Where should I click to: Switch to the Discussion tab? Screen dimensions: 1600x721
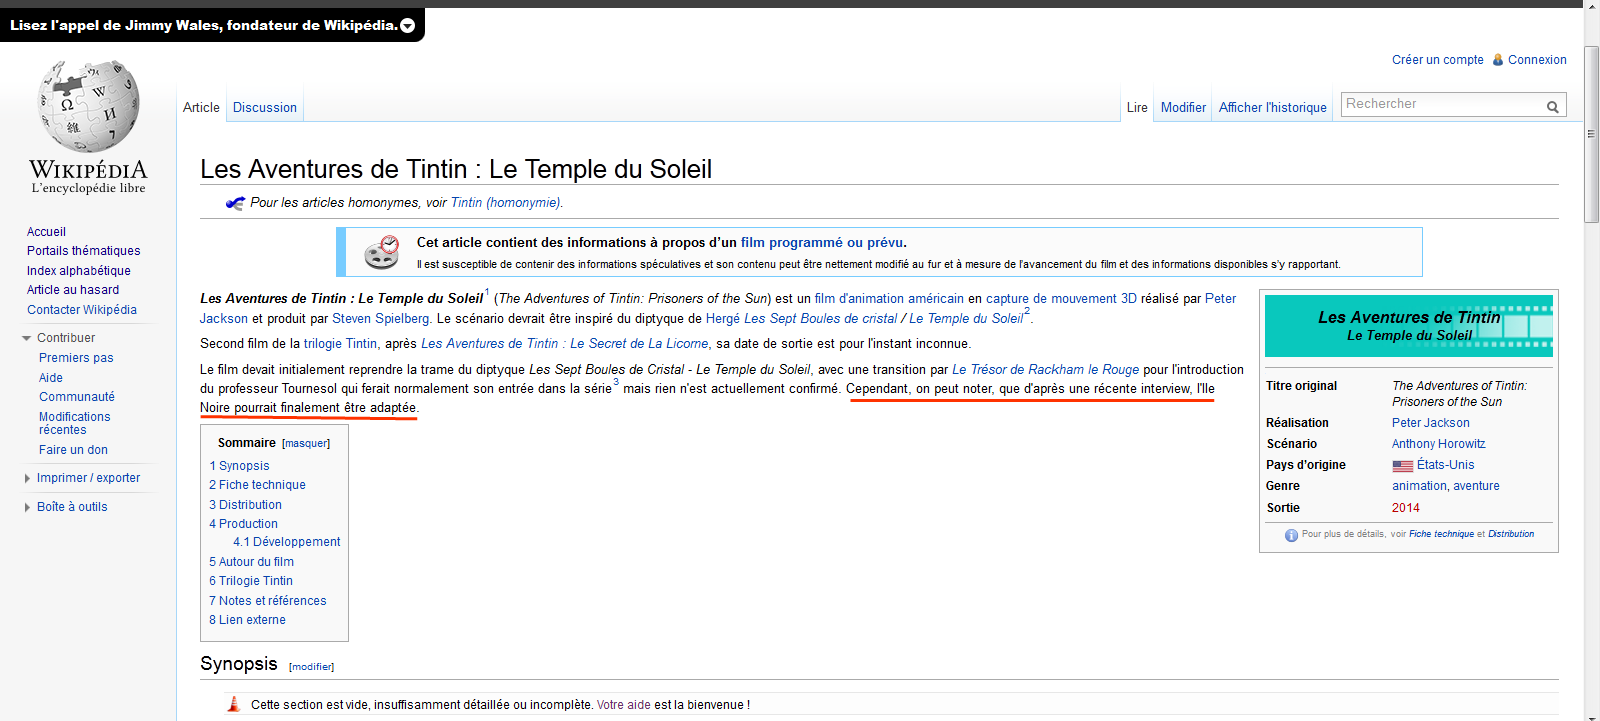pyautogui.click(x=265, y=108)
